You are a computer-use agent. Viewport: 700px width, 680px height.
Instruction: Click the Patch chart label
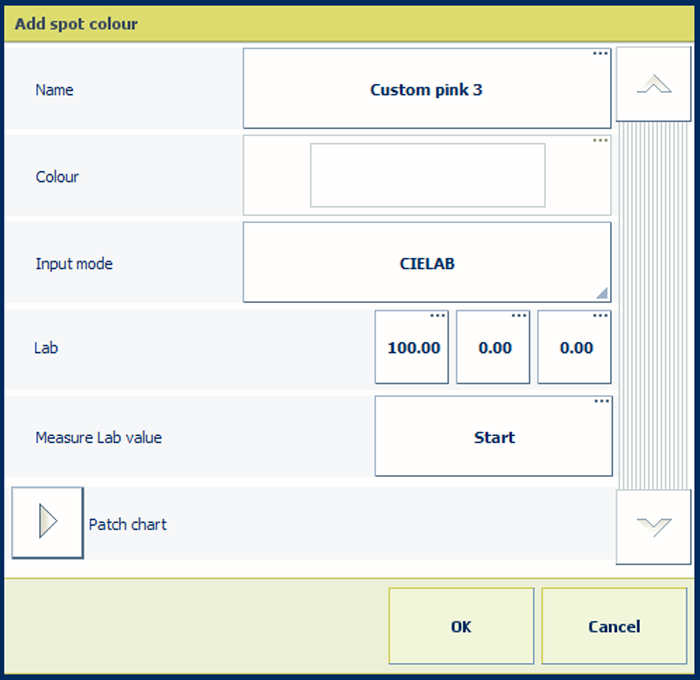pos(127,524)
